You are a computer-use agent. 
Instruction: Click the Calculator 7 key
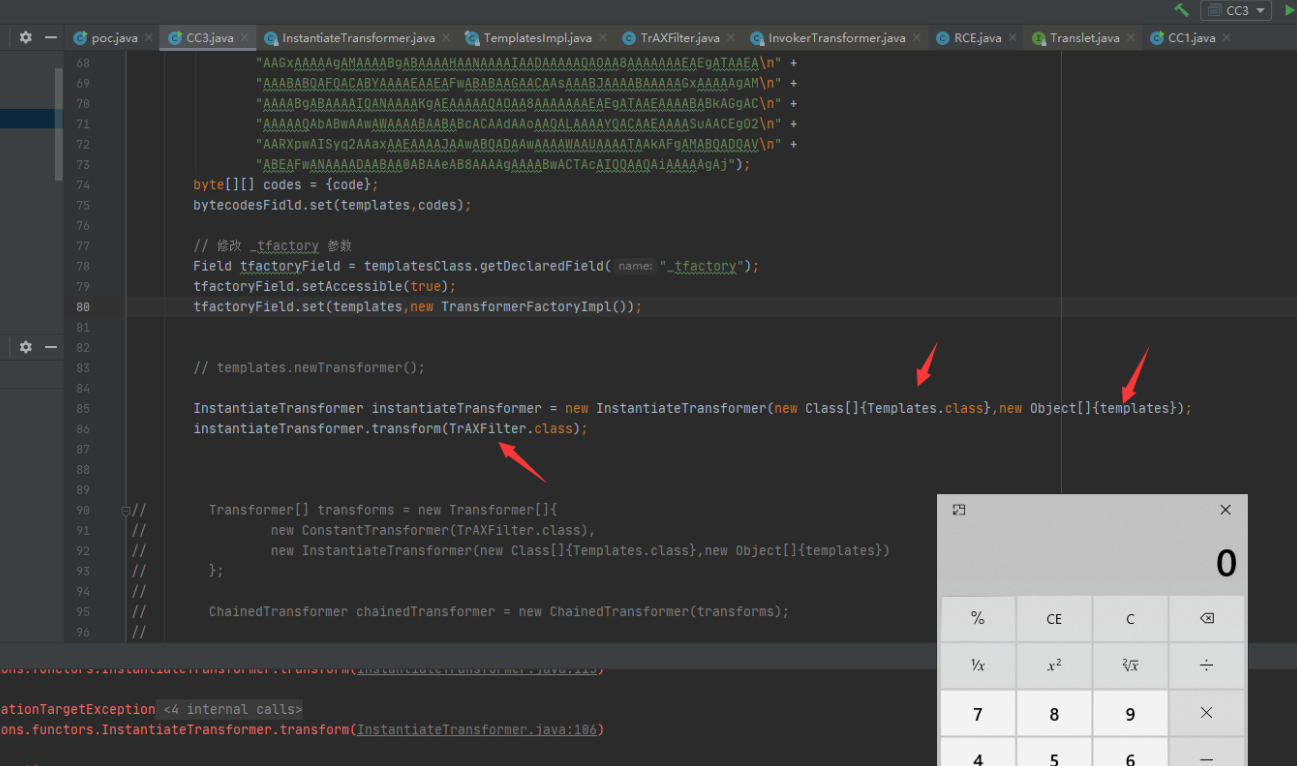tap(978, 713)
